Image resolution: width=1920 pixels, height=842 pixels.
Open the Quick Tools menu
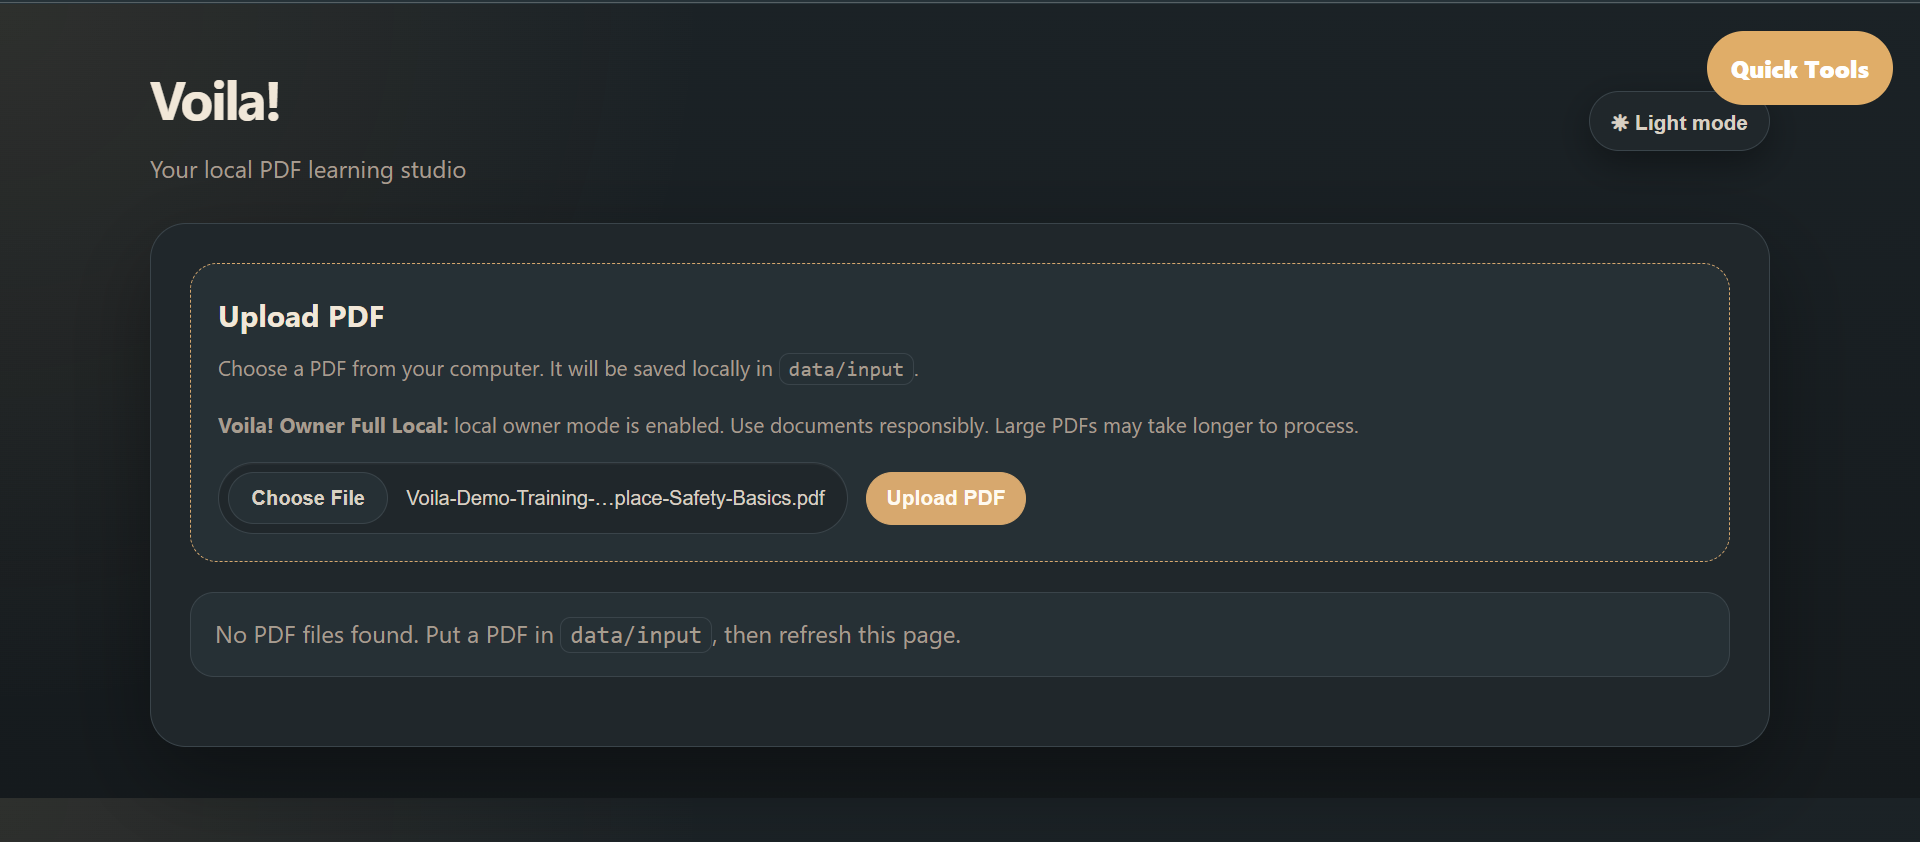[x=1799, y=68]
